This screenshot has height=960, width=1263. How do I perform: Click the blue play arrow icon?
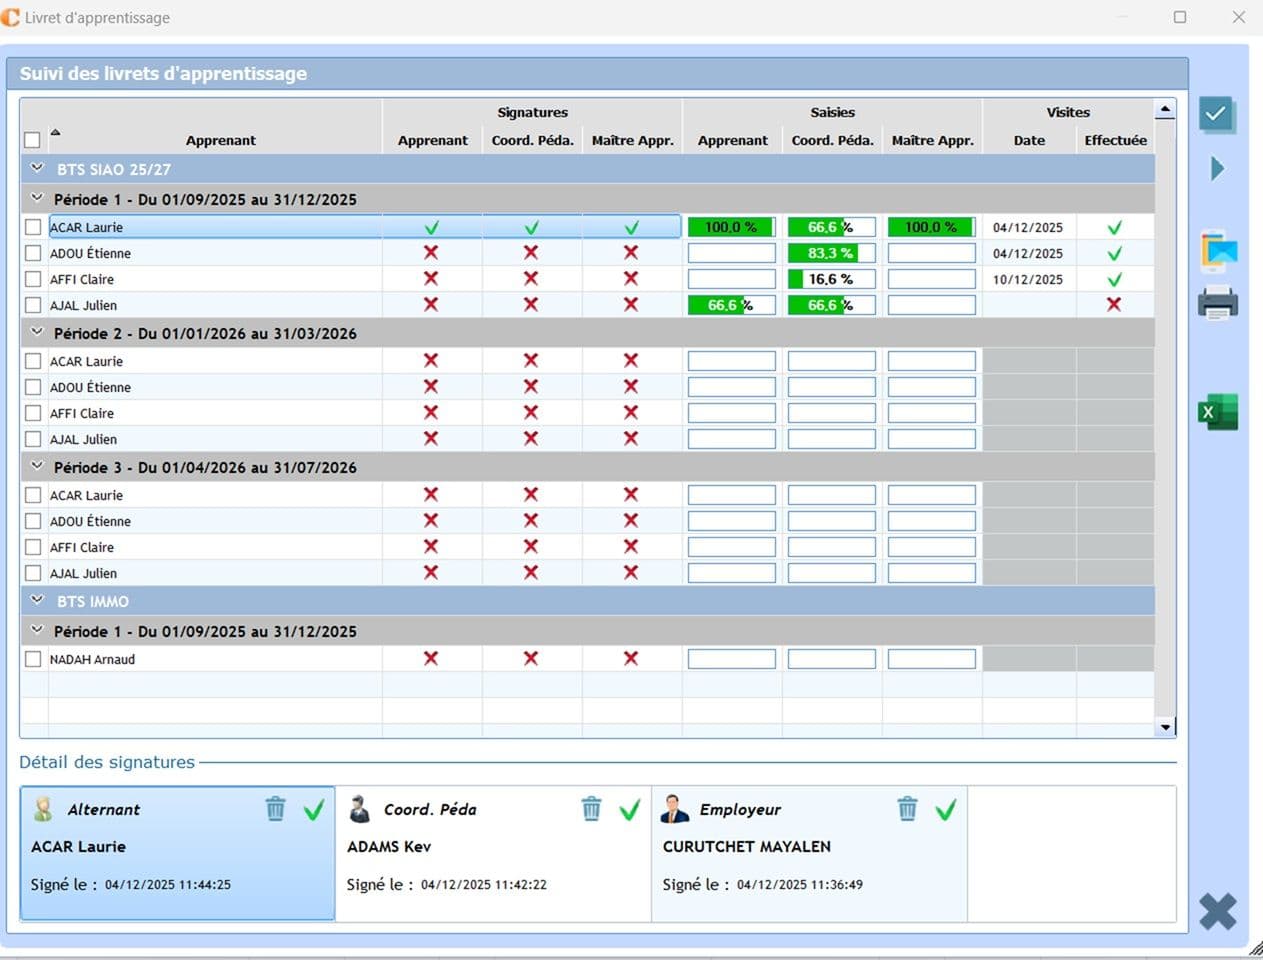click(x=1217, y=168)
